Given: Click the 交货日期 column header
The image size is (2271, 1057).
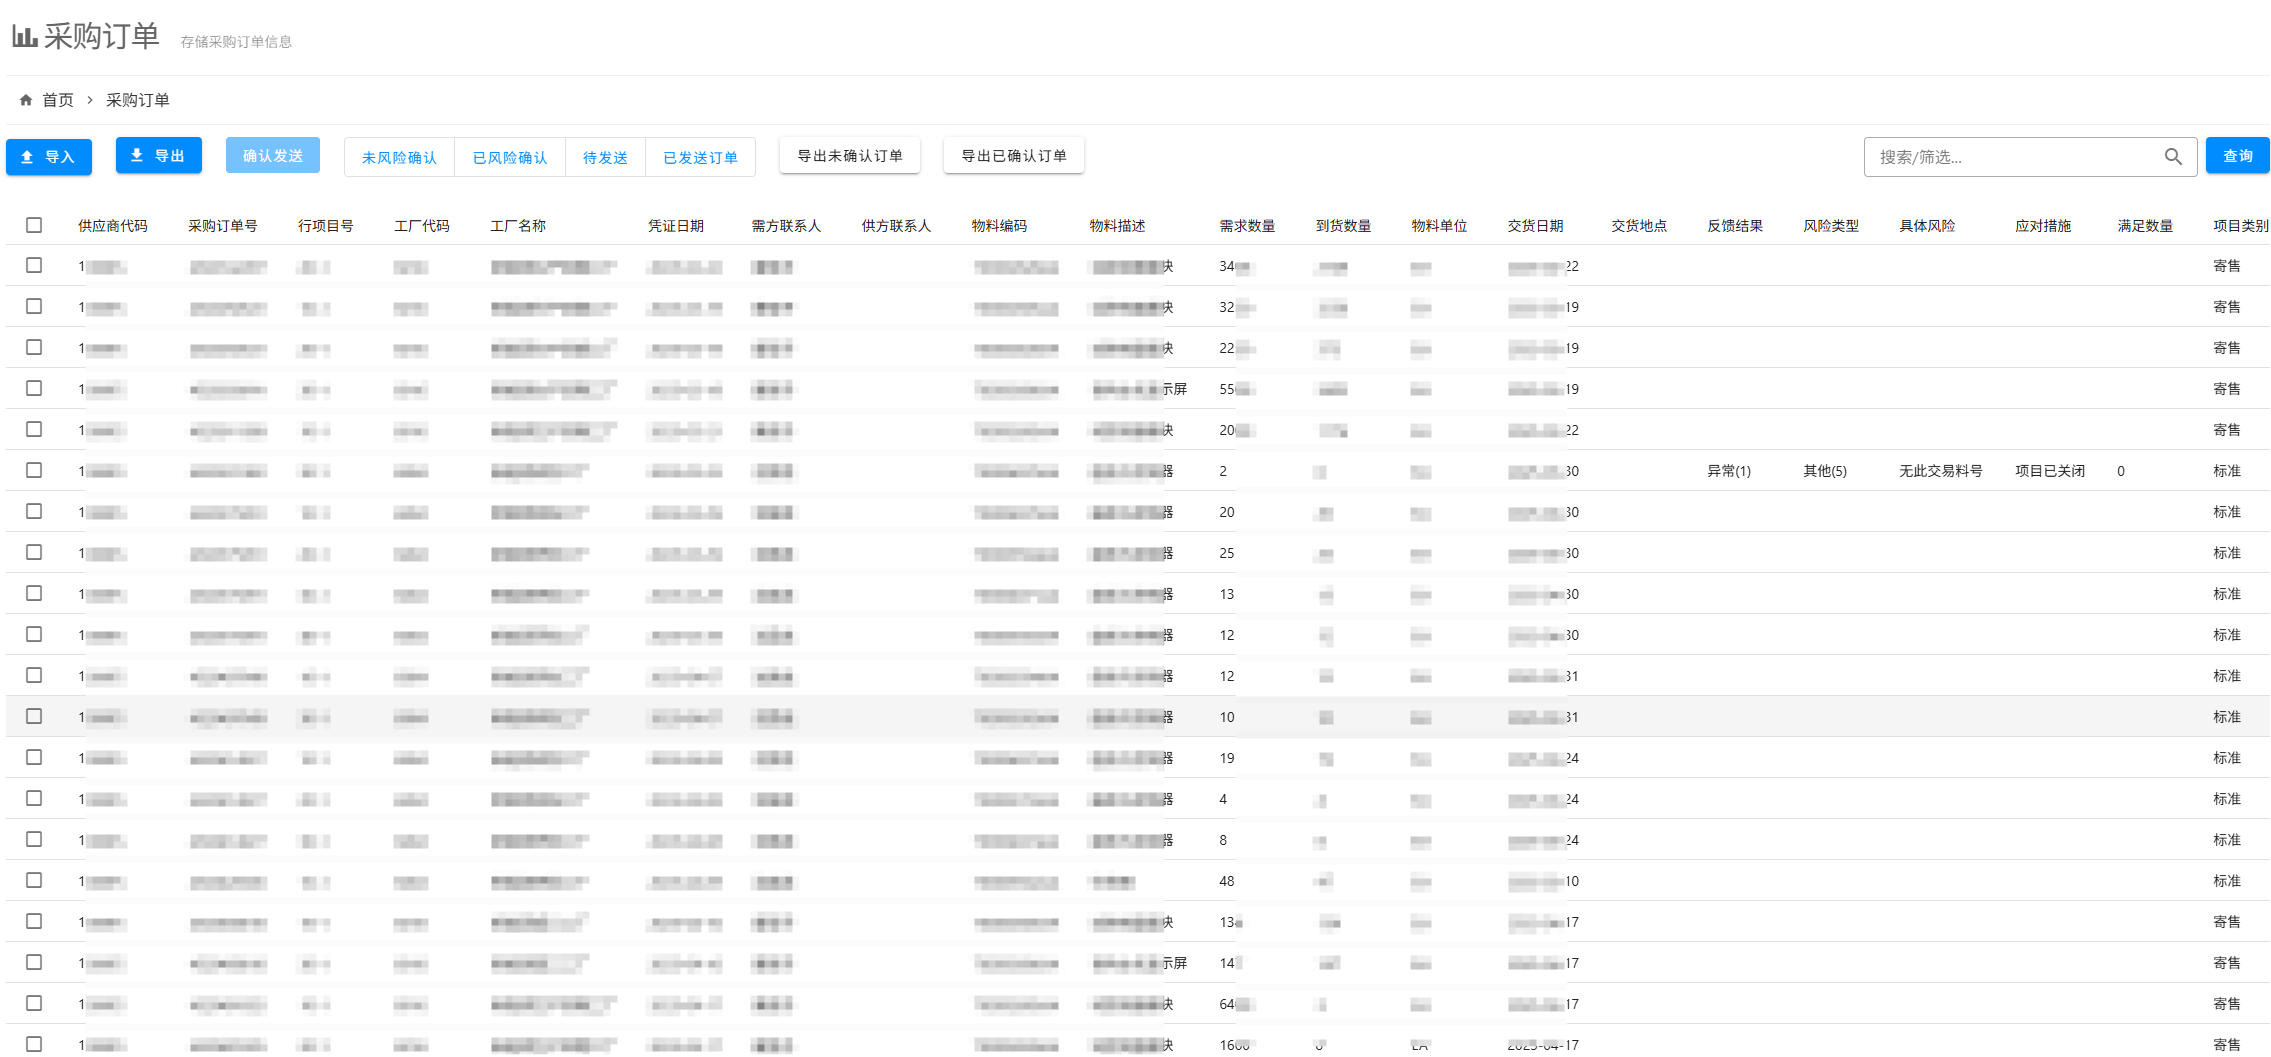Looking at the screenshot, I should (x=1535, y=226).
